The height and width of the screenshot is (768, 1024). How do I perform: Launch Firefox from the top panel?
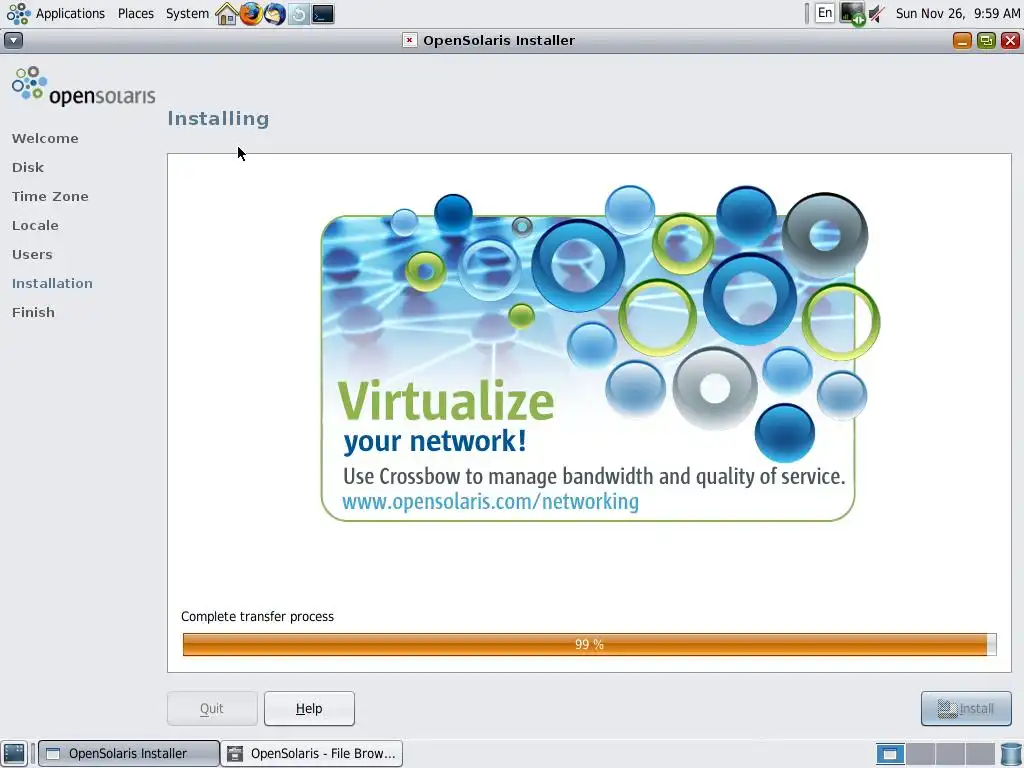coord(251,14)
